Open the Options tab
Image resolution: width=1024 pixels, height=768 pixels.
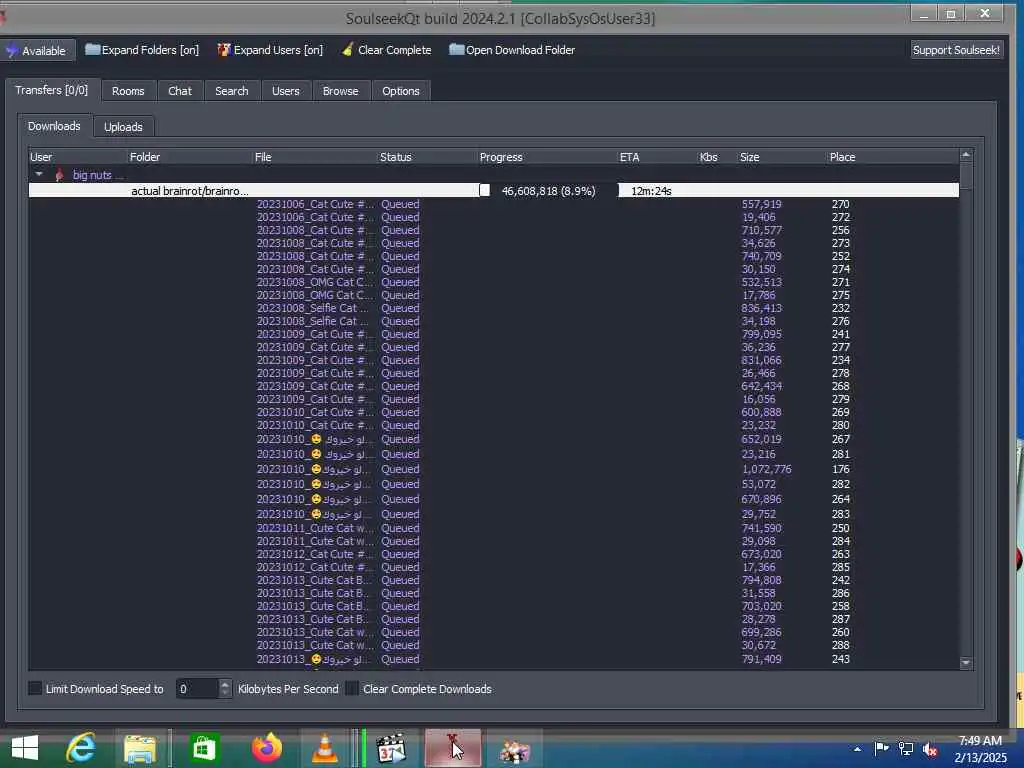[401, 91]
